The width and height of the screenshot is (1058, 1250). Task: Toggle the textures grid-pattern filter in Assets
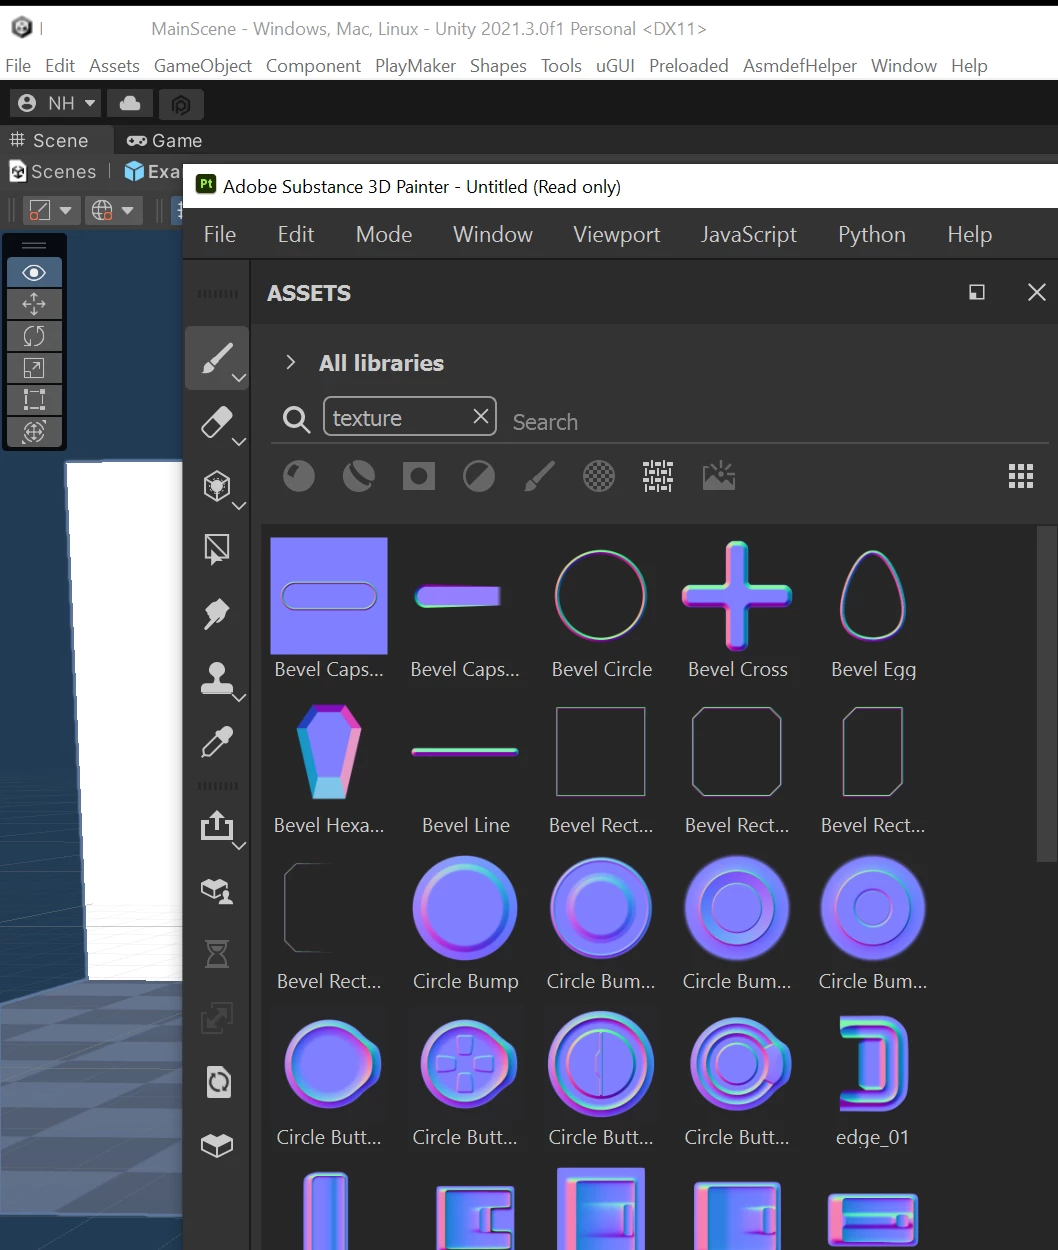pos(658,476)
